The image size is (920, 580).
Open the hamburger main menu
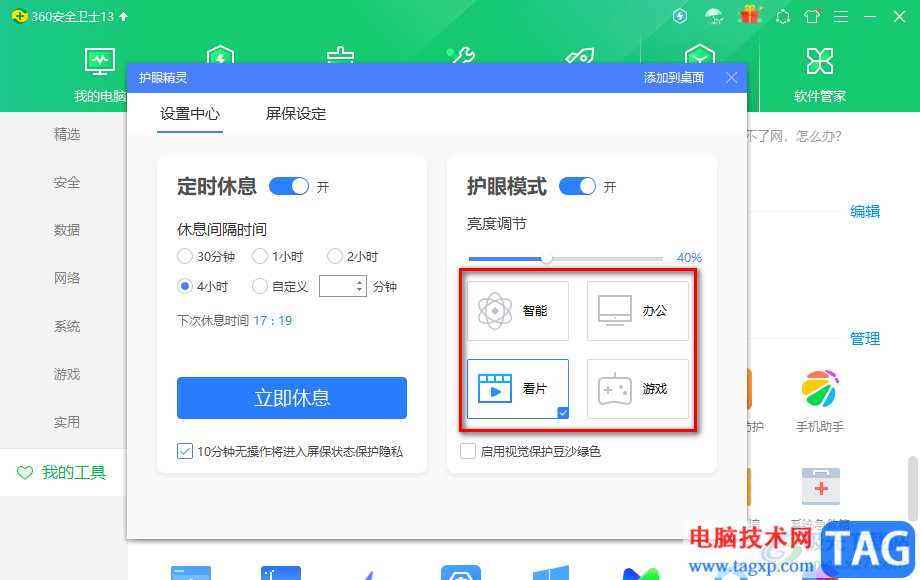(841, 16)
